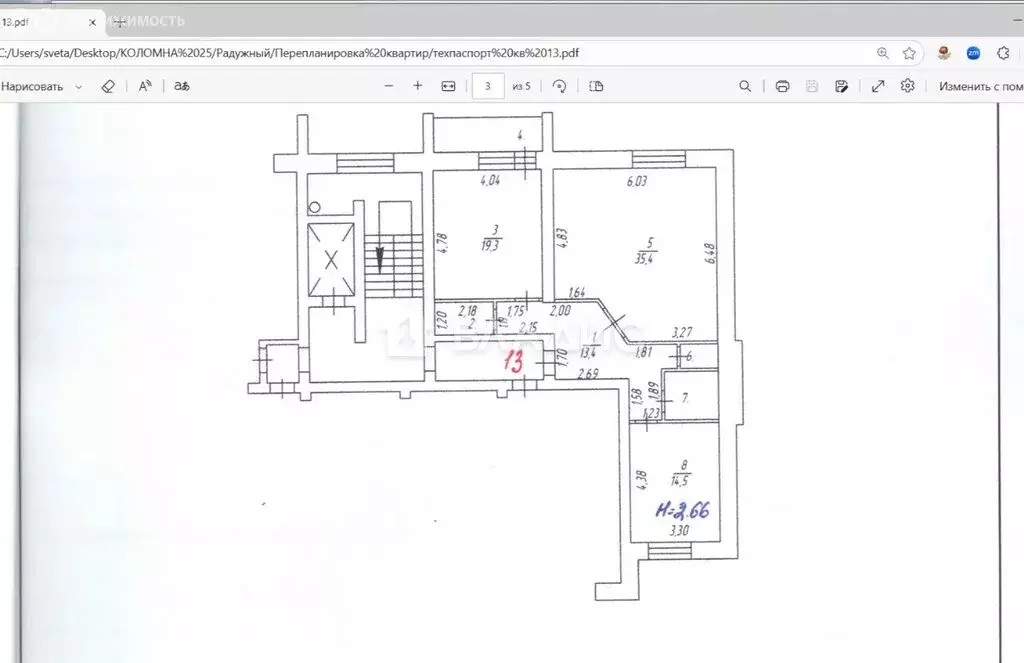This screenshot has width=1024, height=663.
Task: Open PDF settings gear
Action: [x=907, y=86]
